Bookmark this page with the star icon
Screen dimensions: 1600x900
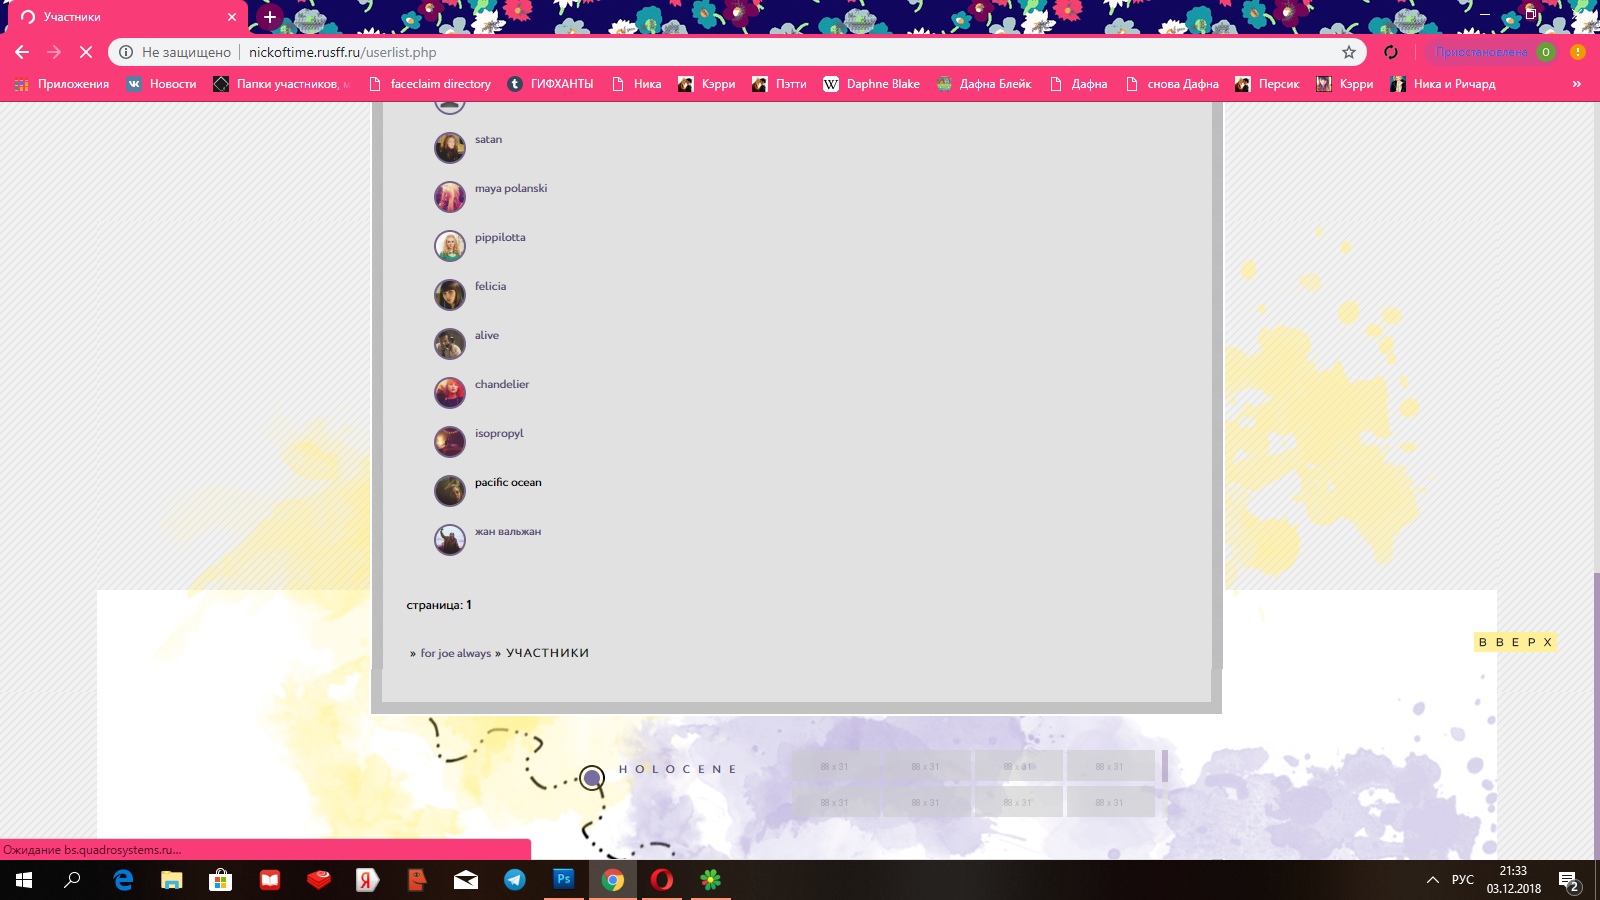[x=1349, y=52]
